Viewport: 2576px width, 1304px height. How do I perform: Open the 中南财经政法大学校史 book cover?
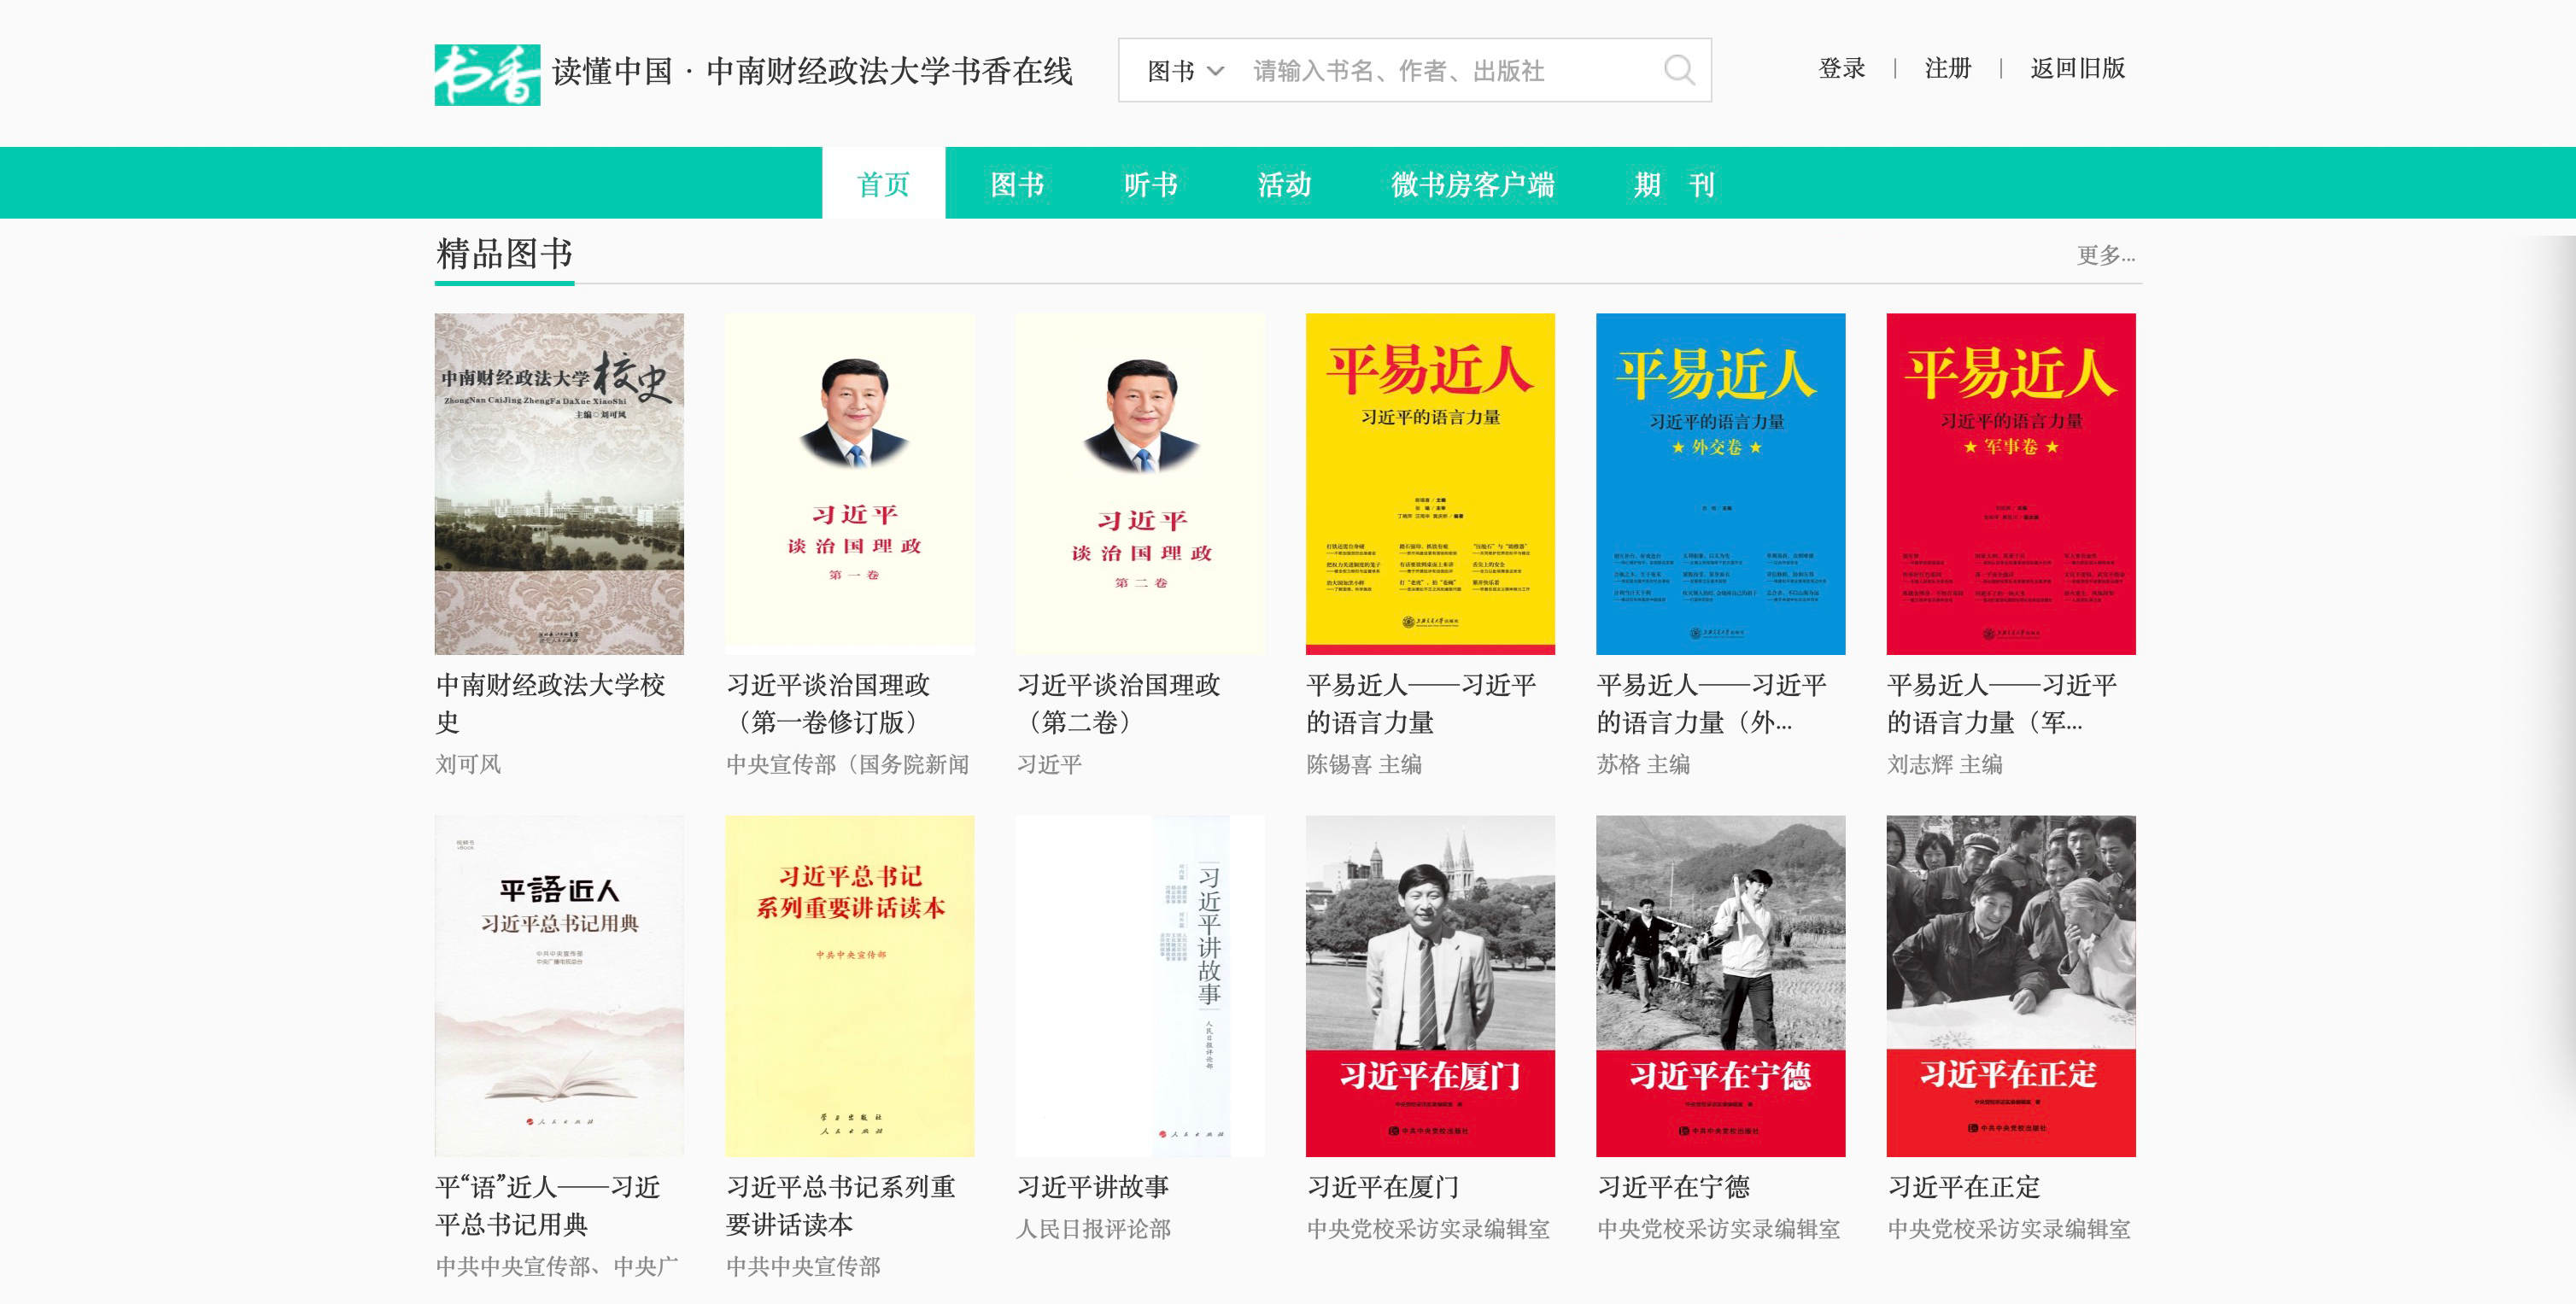pyautogui.click(x=559, y=484)
